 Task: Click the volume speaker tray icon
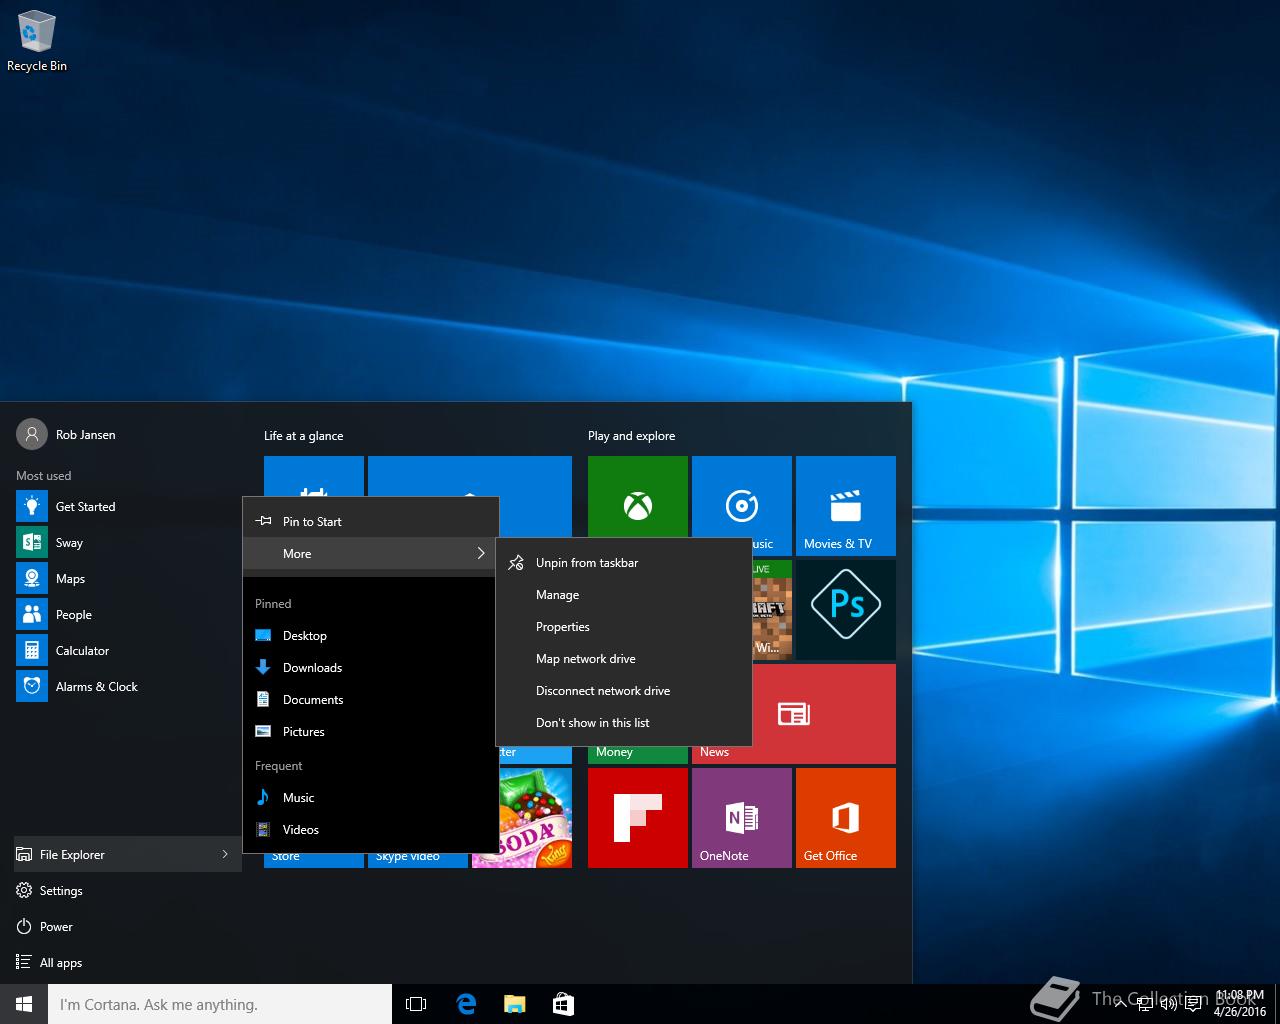pos(1168,1004)
